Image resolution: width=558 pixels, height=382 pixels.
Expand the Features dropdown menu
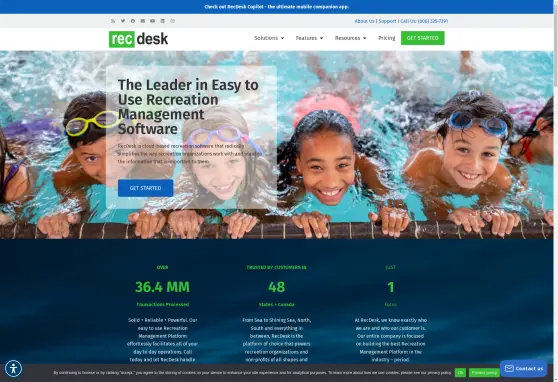pyautogui.click(x=309, y=38)
